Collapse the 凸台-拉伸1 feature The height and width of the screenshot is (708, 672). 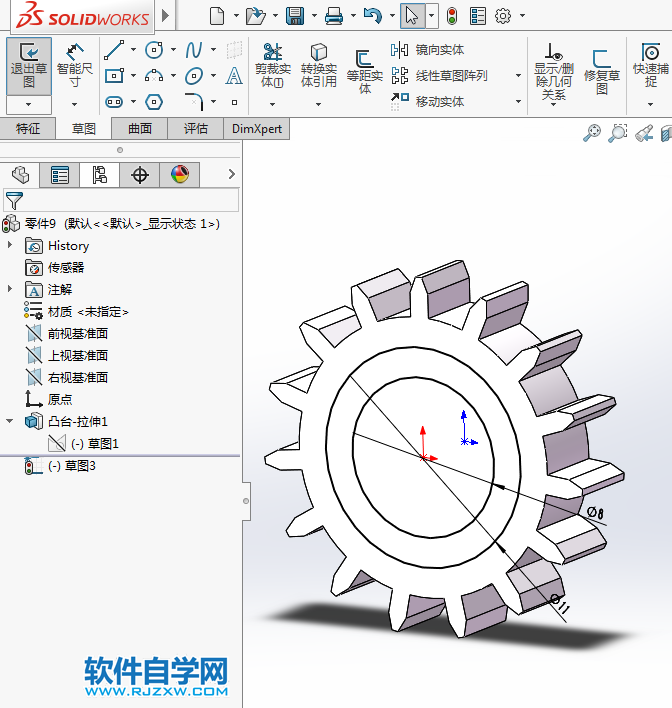(9, 421)
